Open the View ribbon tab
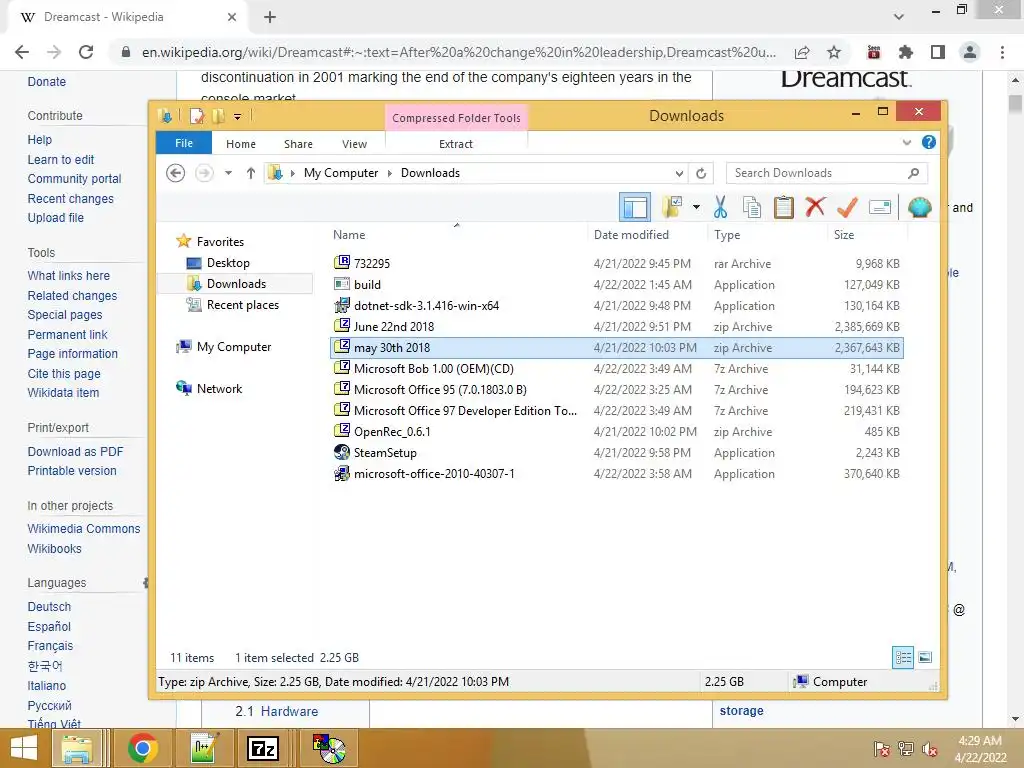The image size is (1024, 768). click(x=354, y=144)
